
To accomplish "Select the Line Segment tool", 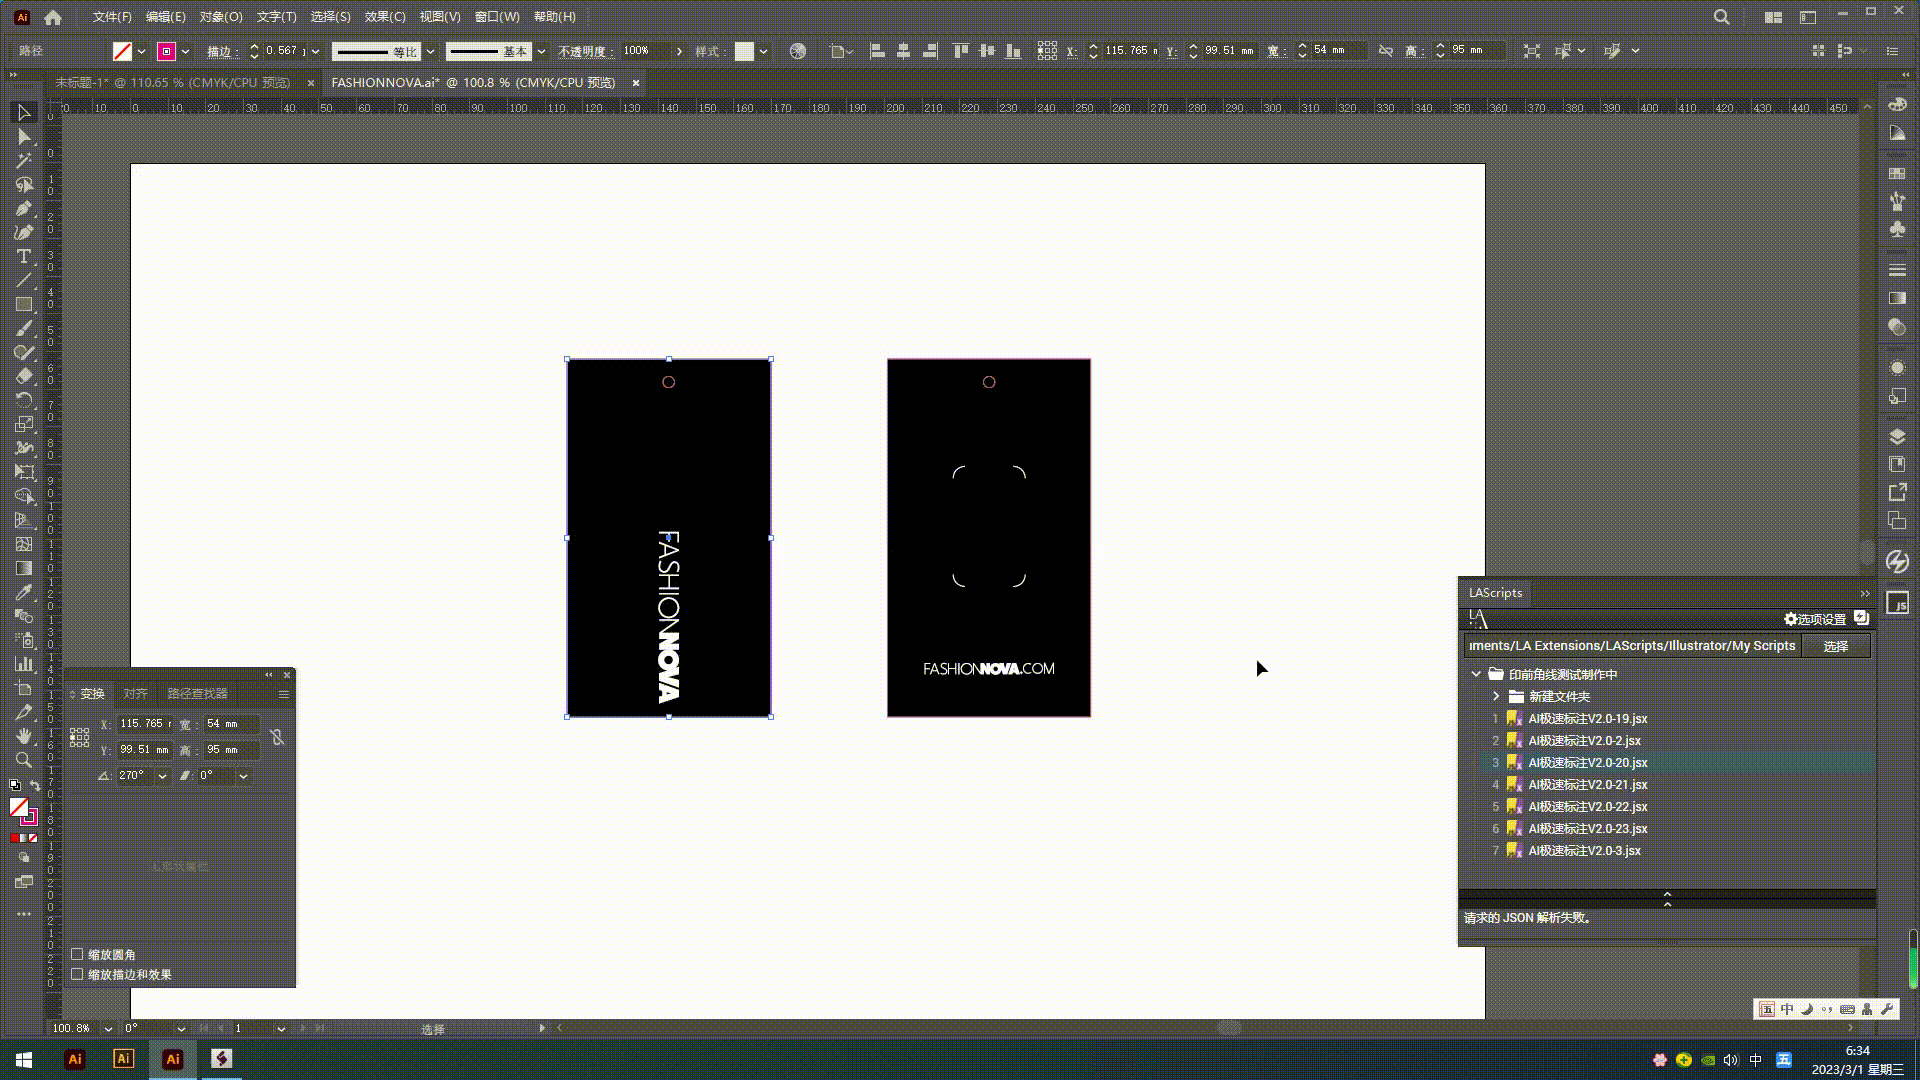I will click(x=24, y=281).
